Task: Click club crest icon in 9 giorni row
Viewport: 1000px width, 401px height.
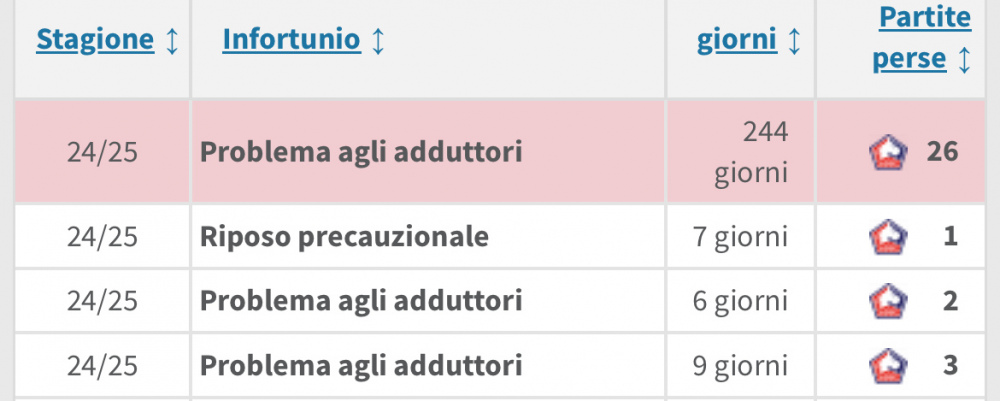Action: (x=888, y=366)
